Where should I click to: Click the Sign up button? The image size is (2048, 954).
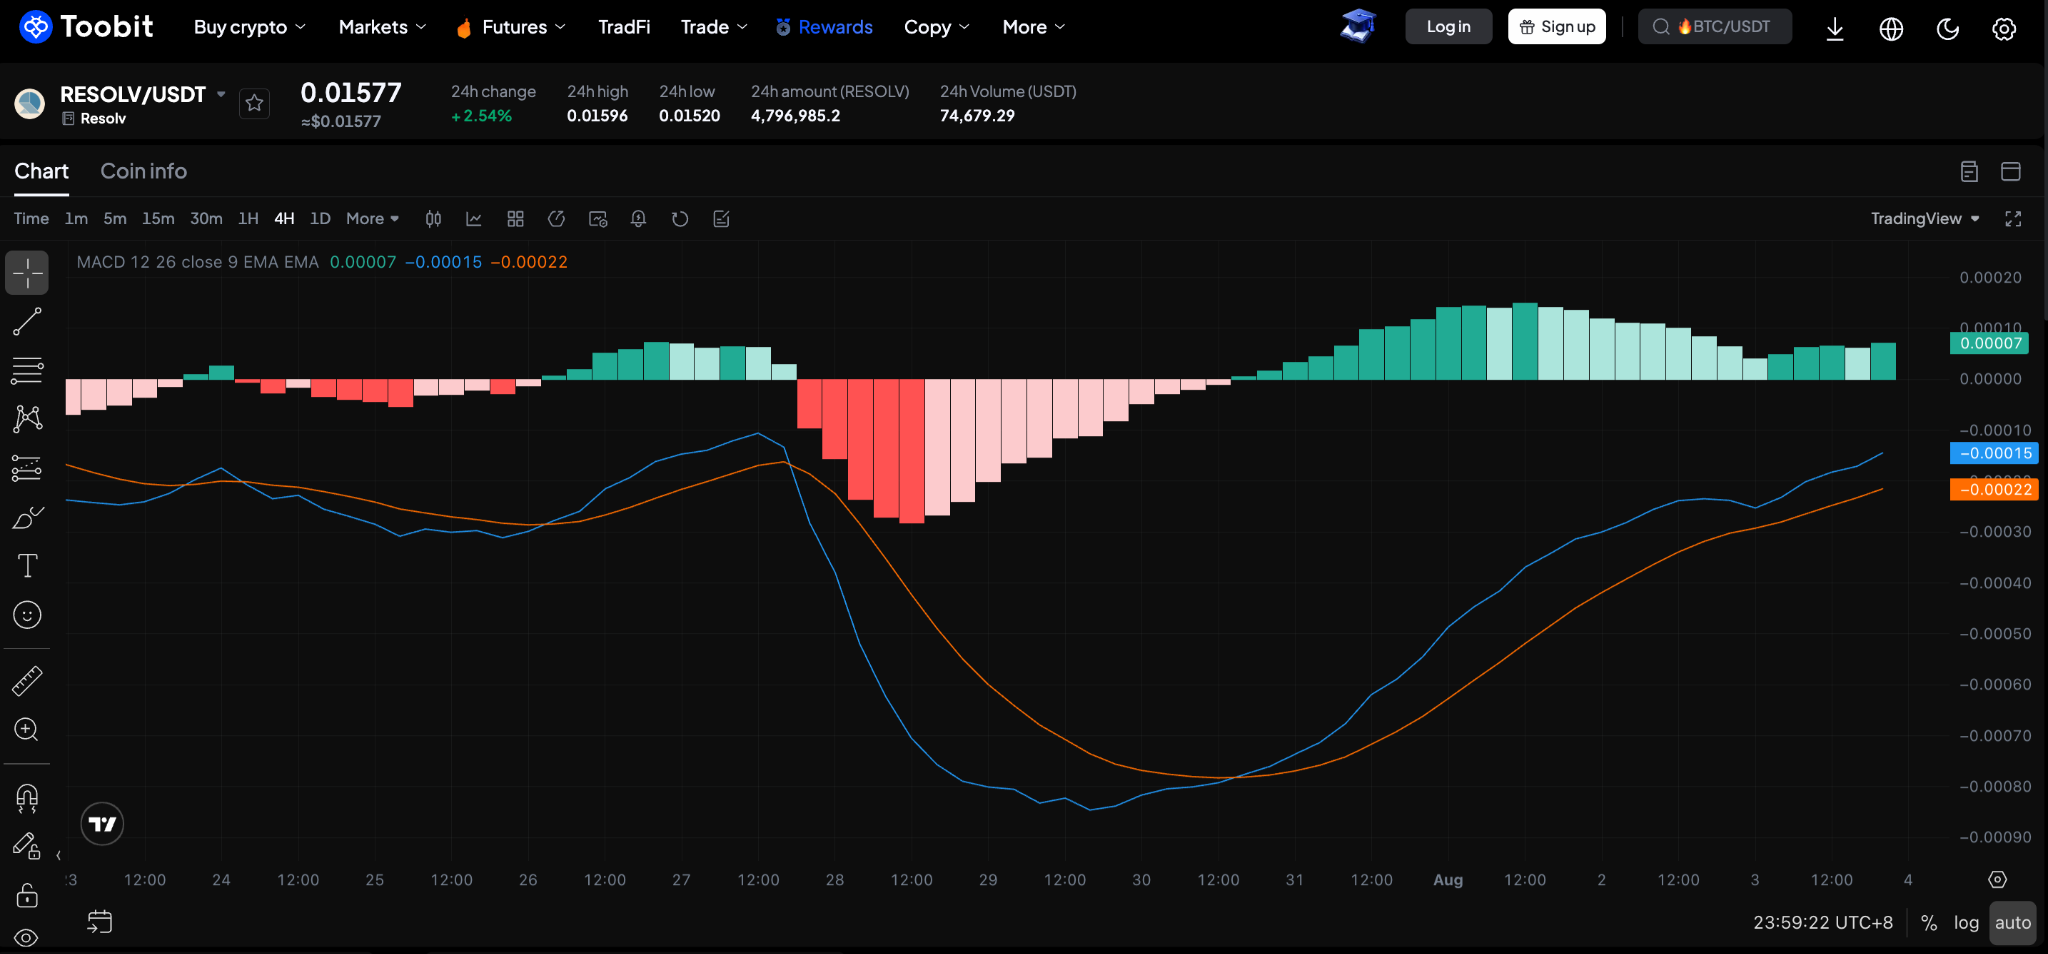1557,27
